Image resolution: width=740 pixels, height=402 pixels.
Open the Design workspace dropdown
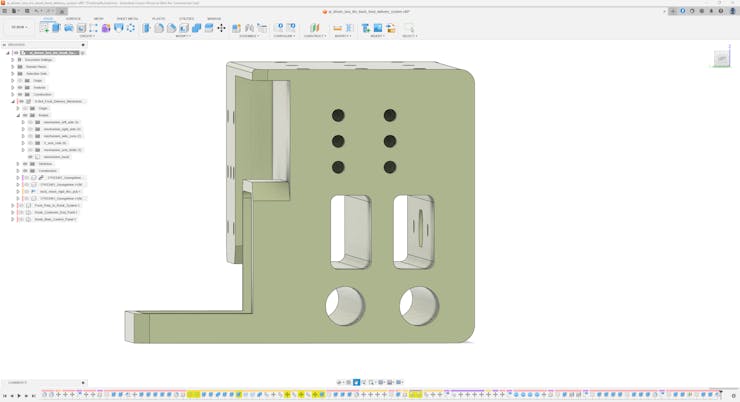(x=19, y=28)
